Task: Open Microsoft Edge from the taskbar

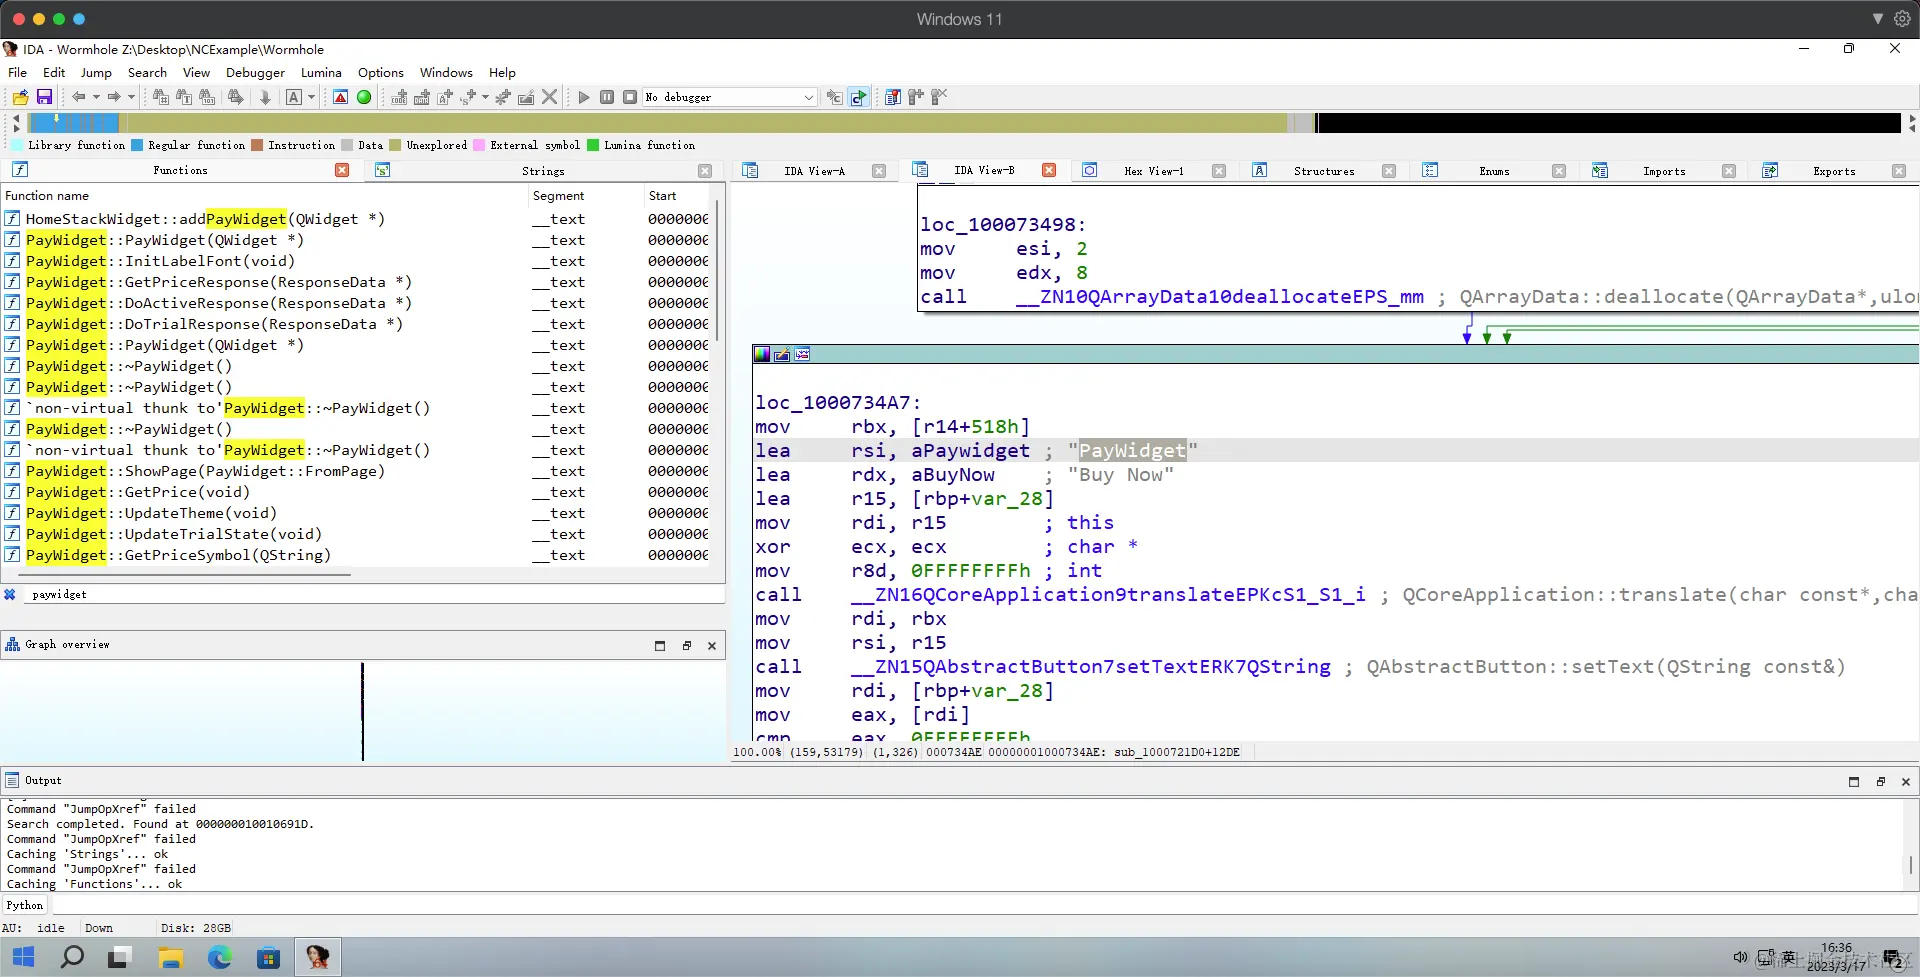Action: point(219,957)
